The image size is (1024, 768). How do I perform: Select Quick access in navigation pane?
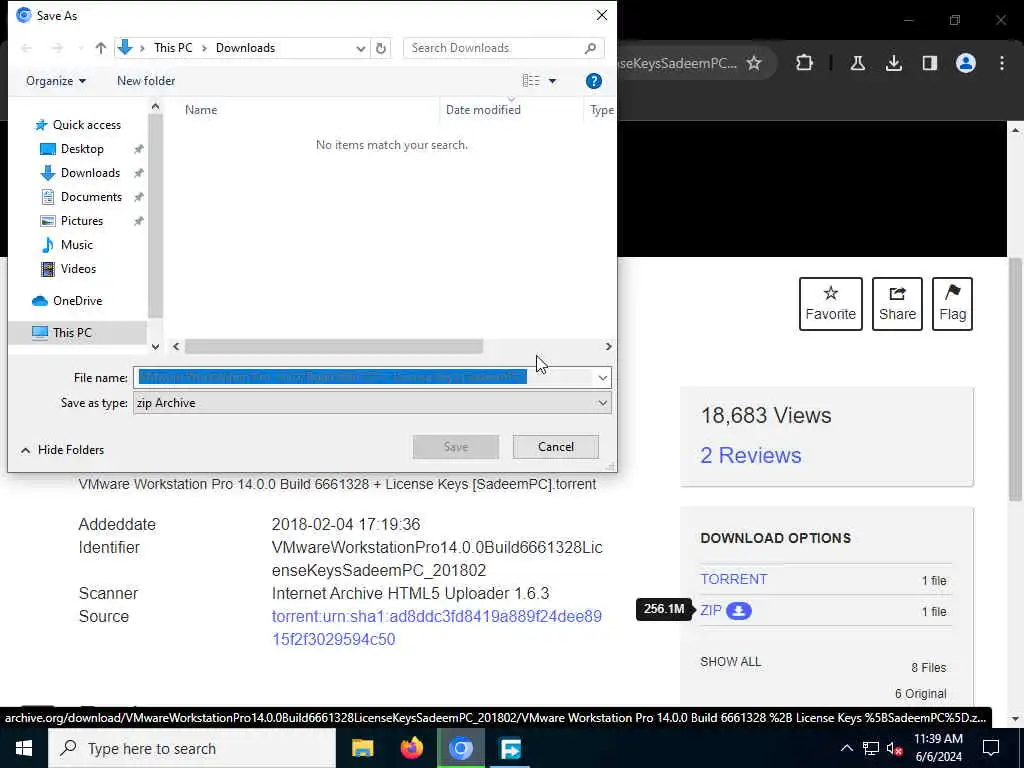[x=86, y=125]
